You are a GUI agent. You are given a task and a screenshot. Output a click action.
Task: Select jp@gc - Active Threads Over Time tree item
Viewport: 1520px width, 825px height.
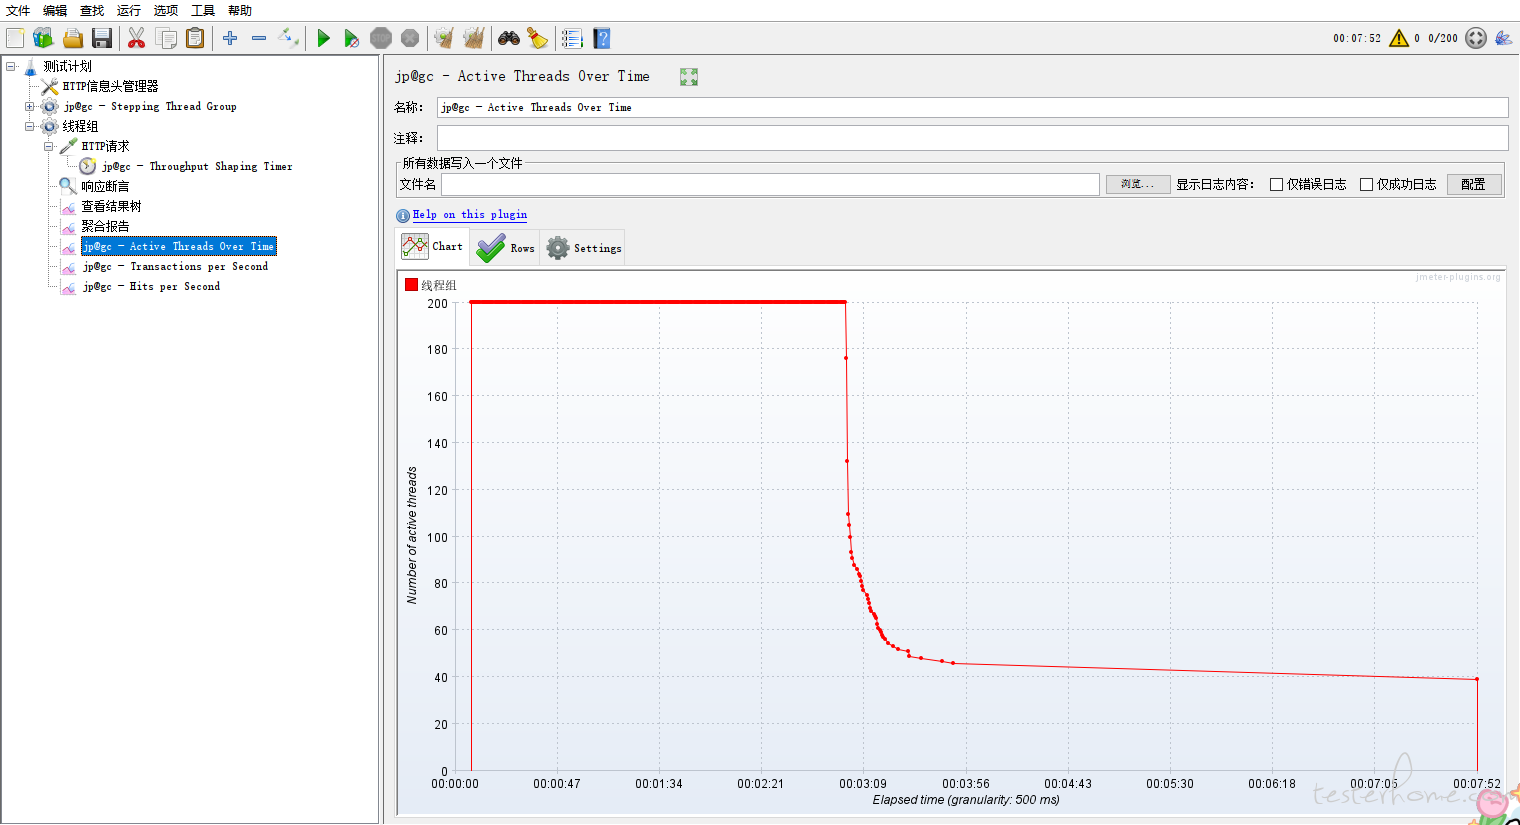click(178, 246)
